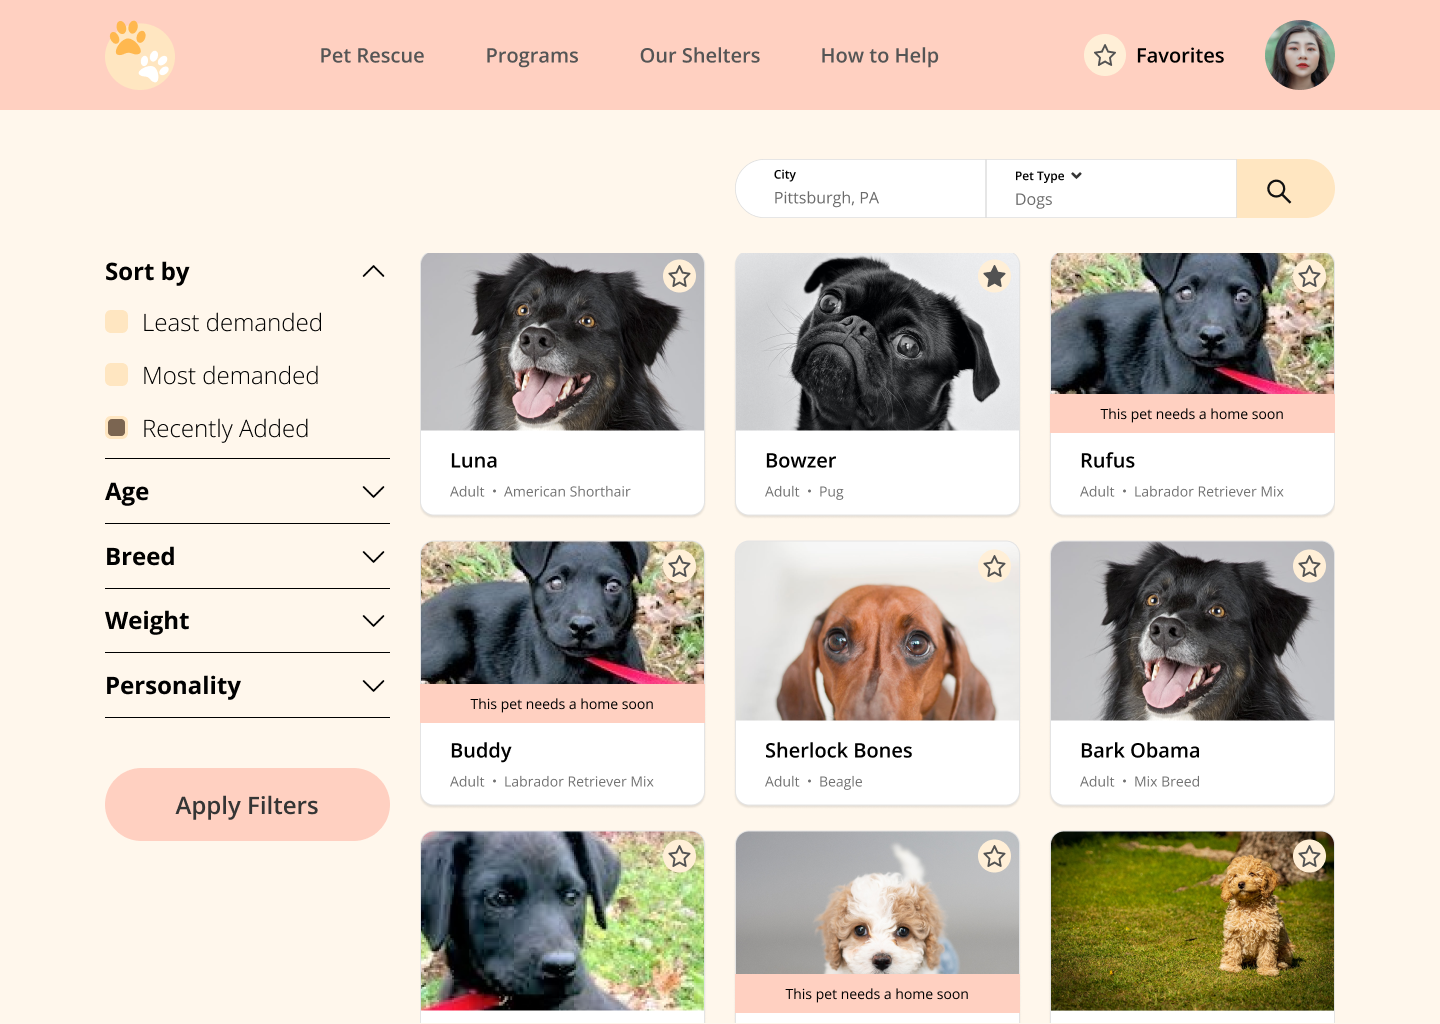Click the magnifier search button

(x=1284, y=189)
